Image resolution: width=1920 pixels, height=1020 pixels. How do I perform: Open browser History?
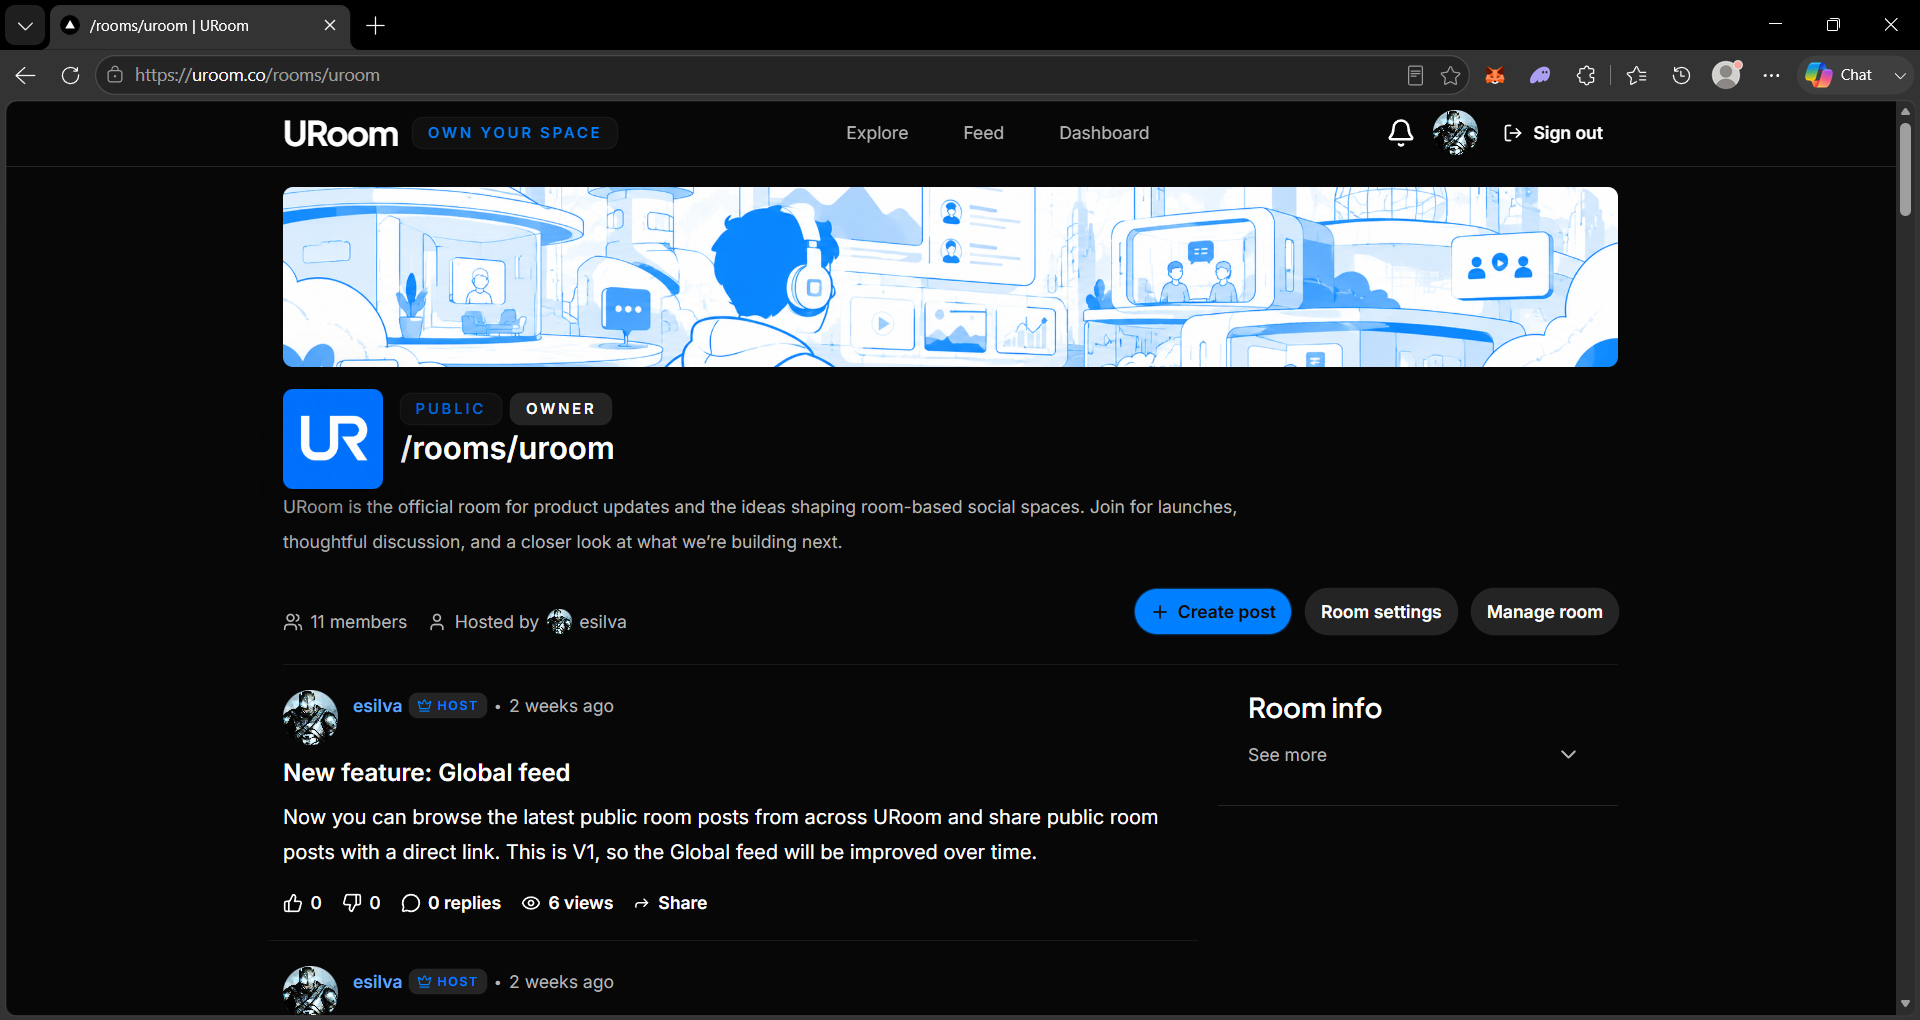[x=1682, y=75]
